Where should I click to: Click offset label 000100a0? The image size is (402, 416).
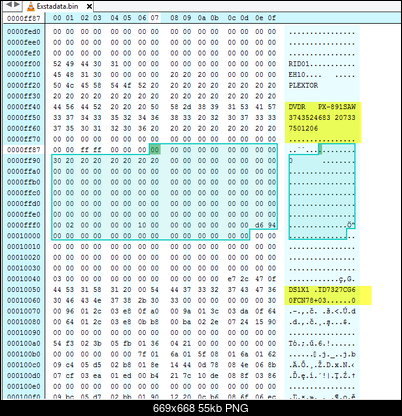click(x=24, y=343)
